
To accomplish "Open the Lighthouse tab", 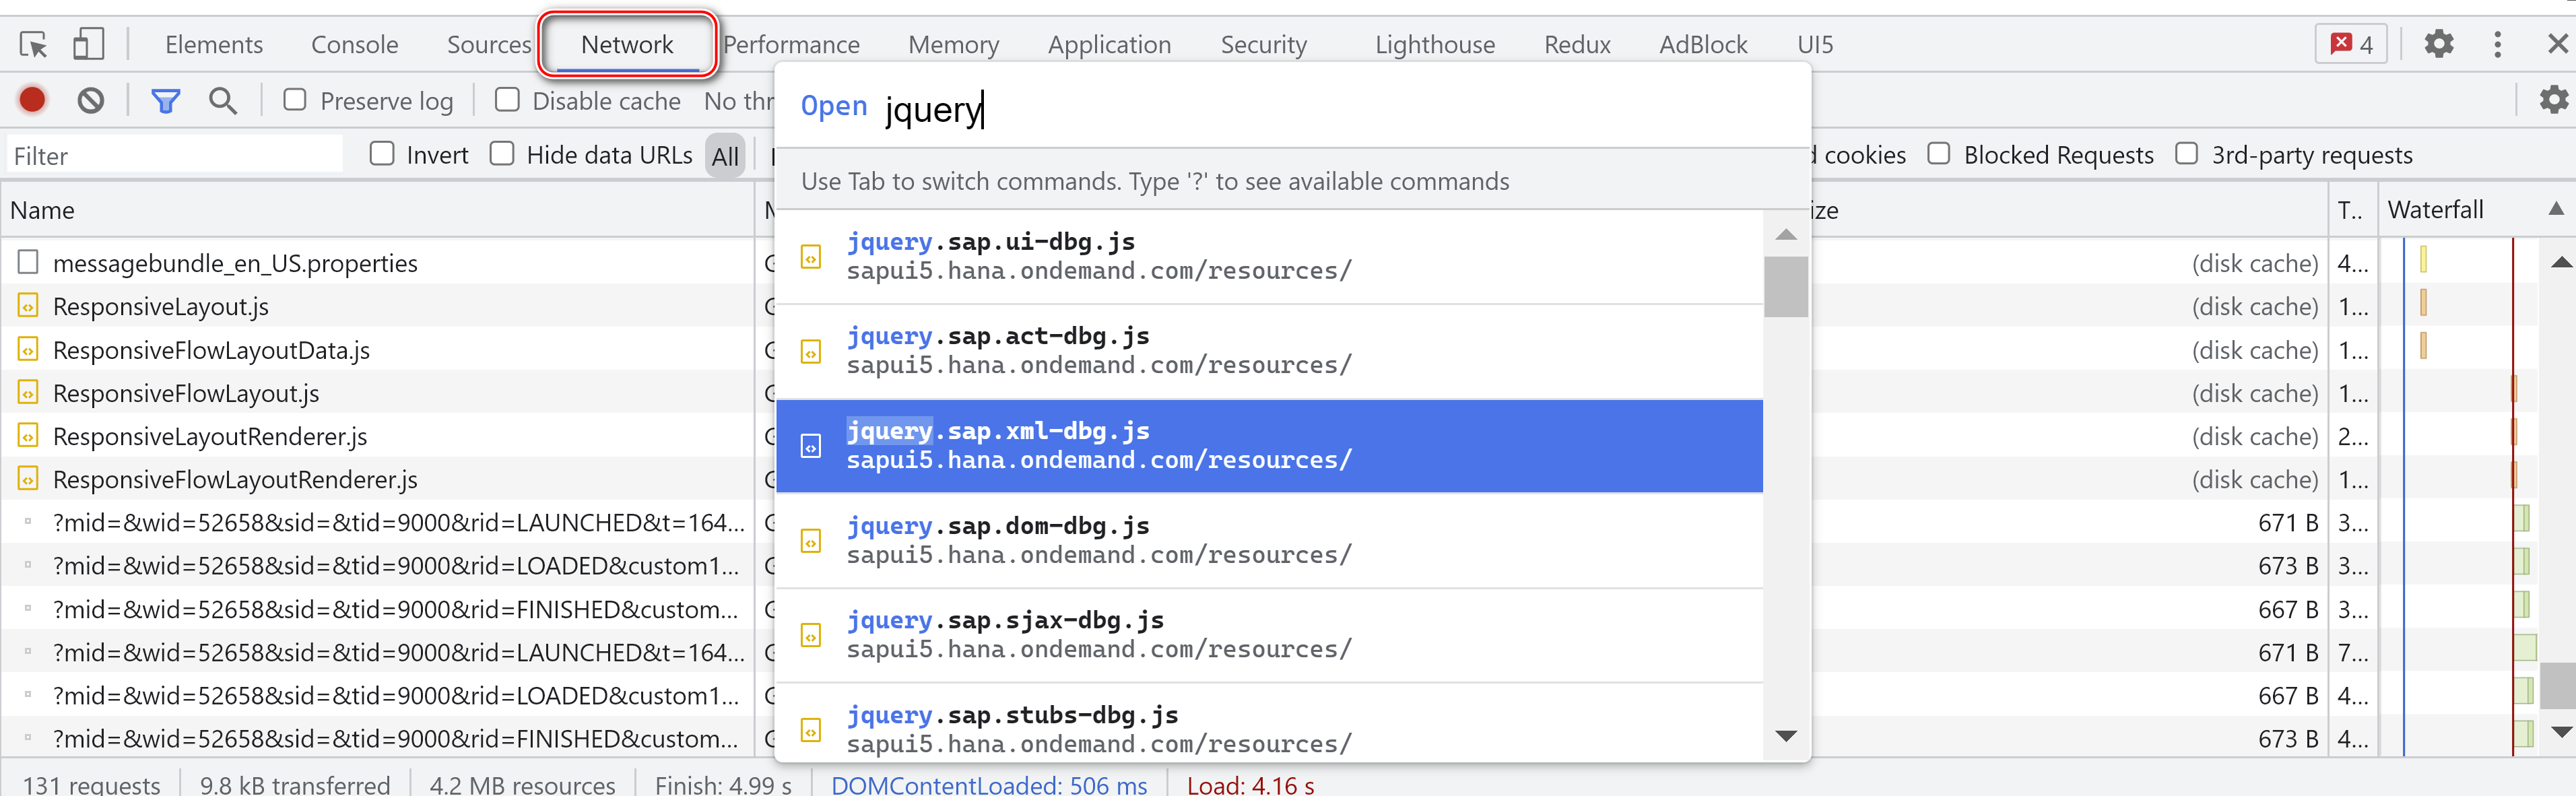I will pyautogui.click(x=1434, y=44).
